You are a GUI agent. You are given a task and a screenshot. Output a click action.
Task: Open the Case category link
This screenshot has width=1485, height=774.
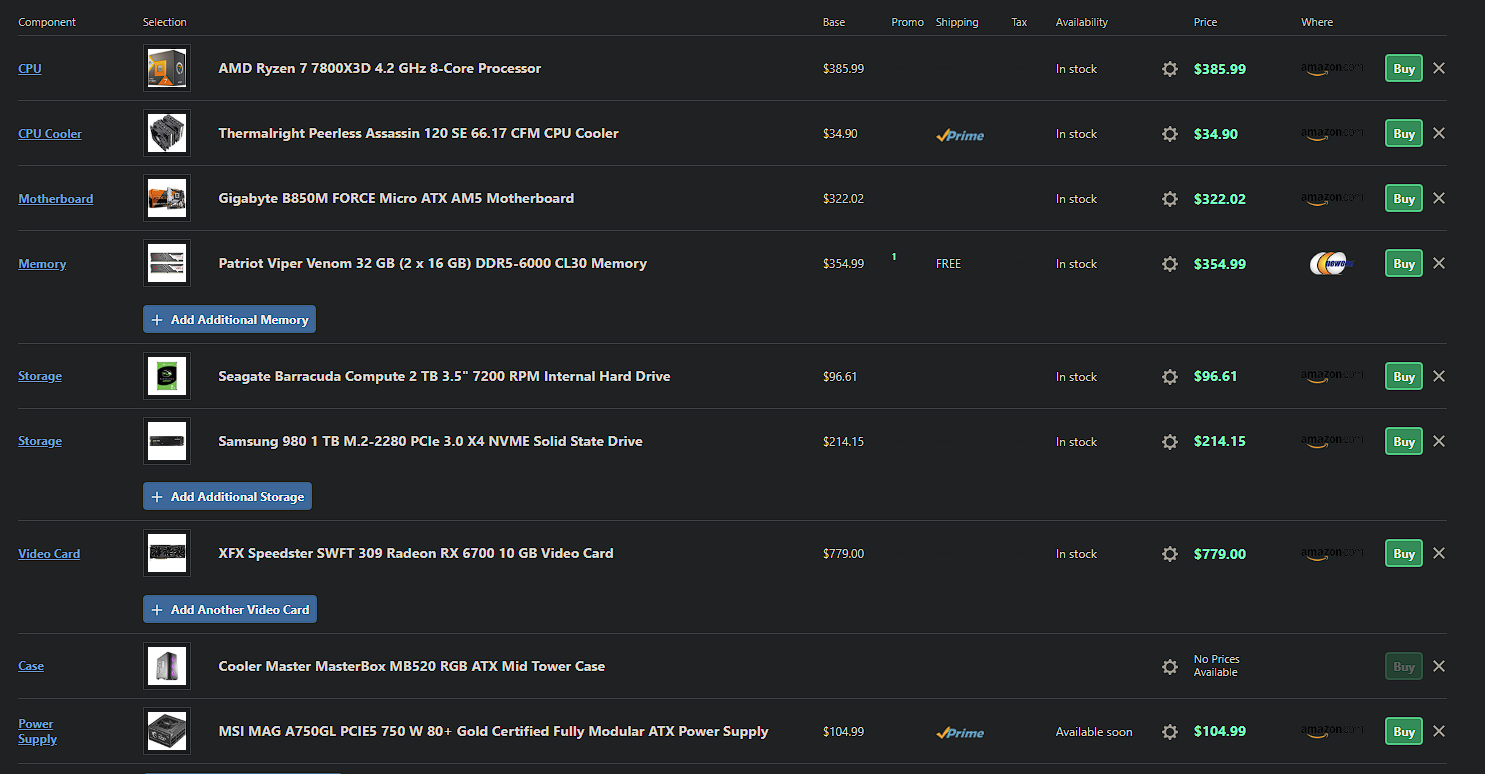pos(31,667)
